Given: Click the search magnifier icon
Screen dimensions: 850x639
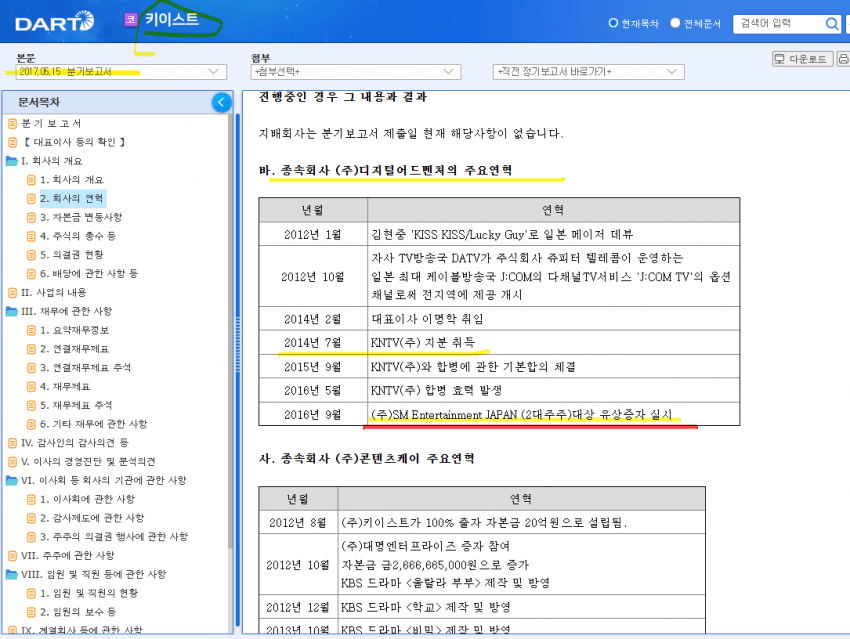Looking at the screenshot, I should point(832,24).
